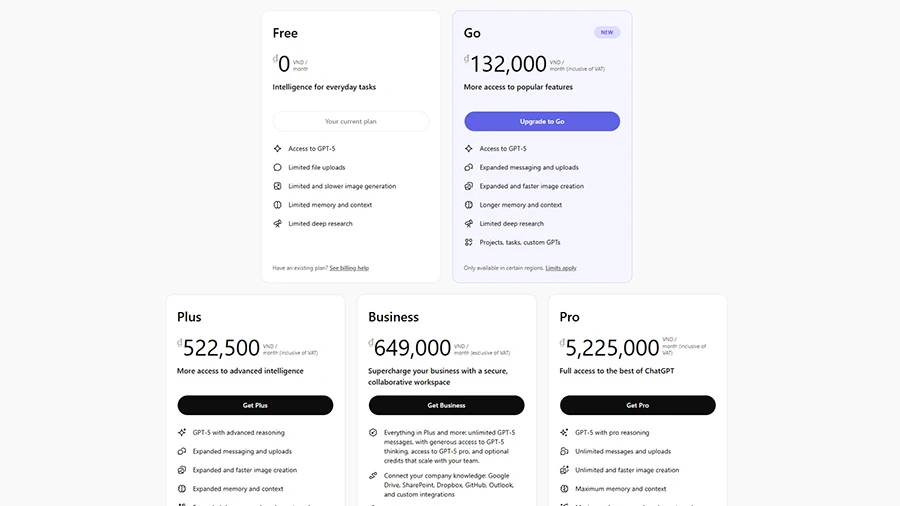
Task: Click the NEW badge on Go plan
Action: [607, 32]
